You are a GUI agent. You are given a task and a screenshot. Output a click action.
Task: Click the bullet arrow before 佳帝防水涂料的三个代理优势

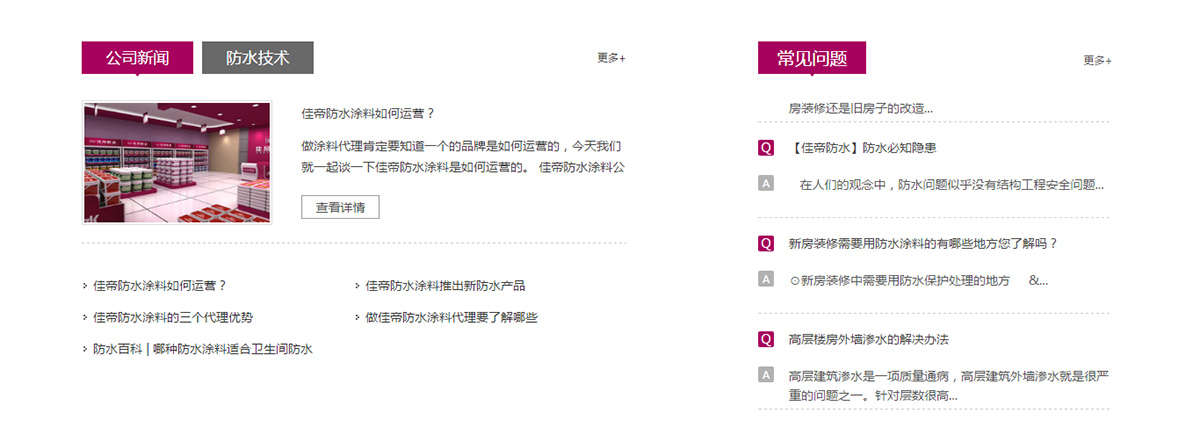[85, 317]
